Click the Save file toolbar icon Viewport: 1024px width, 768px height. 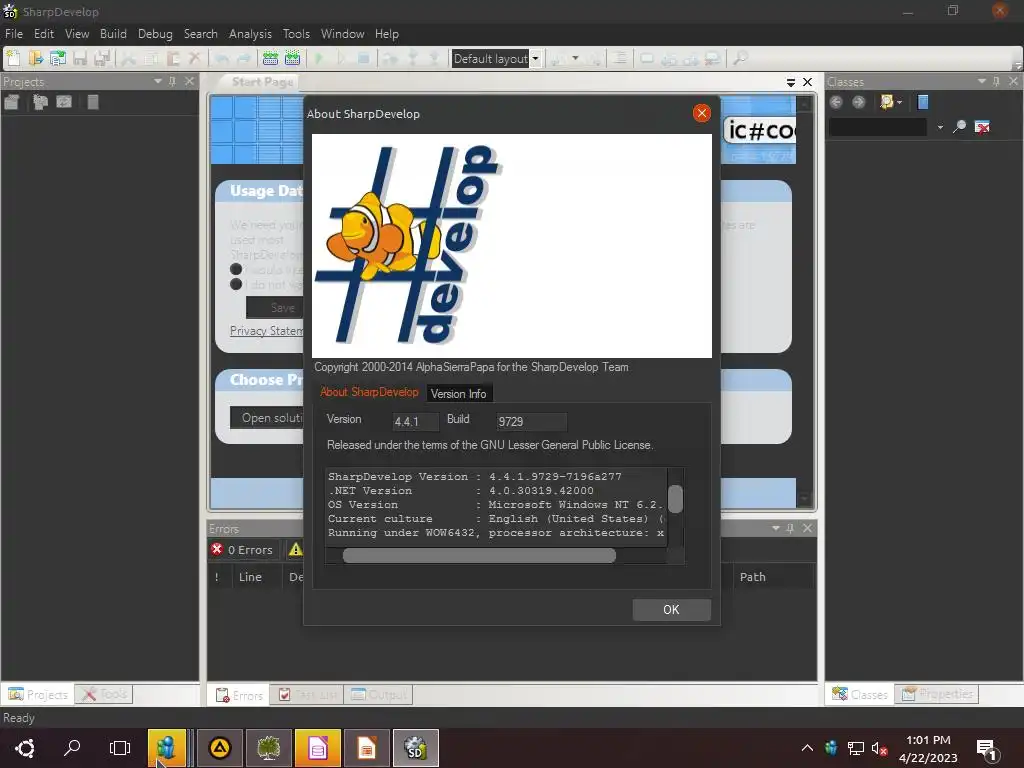click(80, 59)
